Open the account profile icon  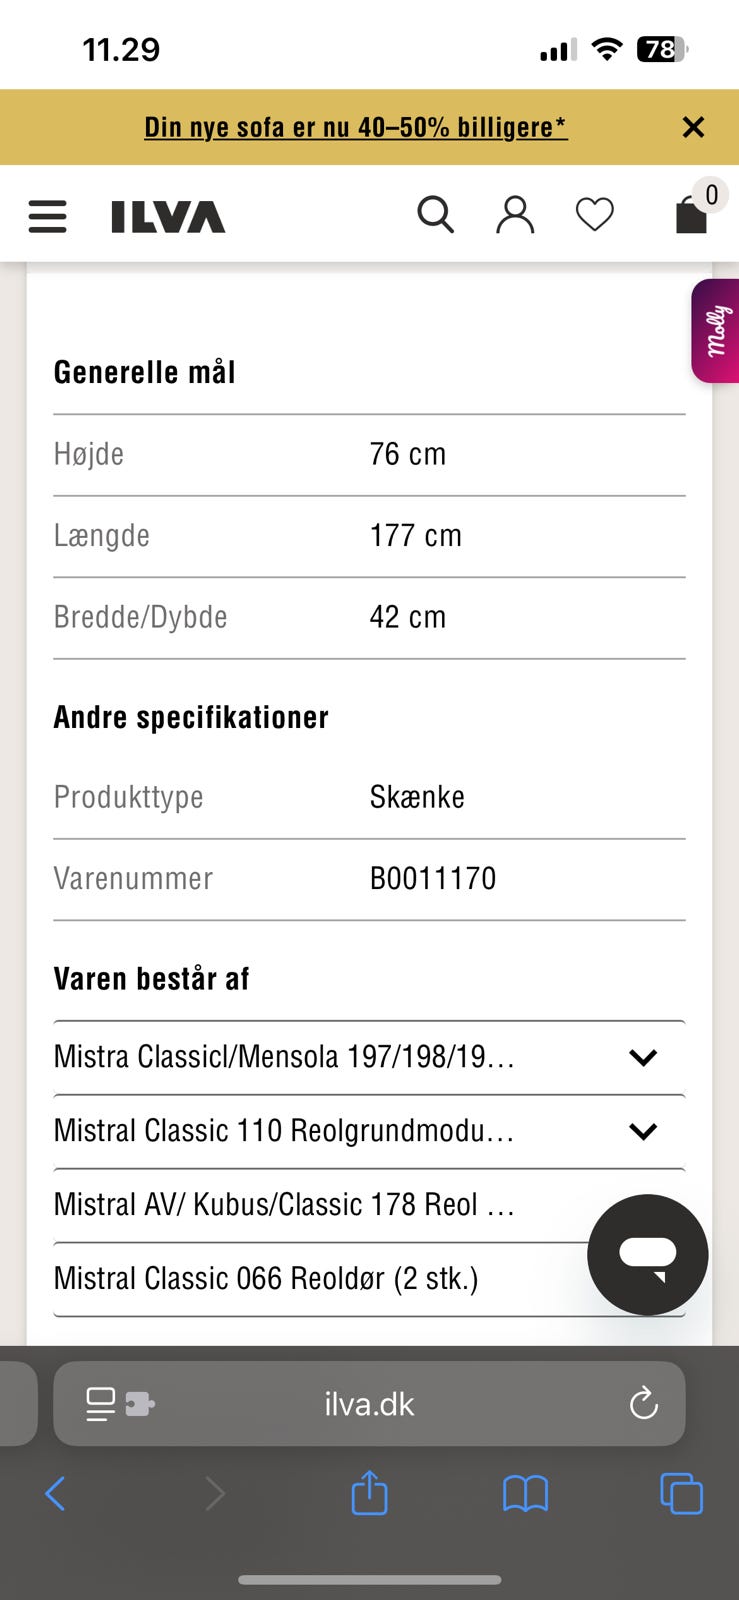click(x=515, y=215)
